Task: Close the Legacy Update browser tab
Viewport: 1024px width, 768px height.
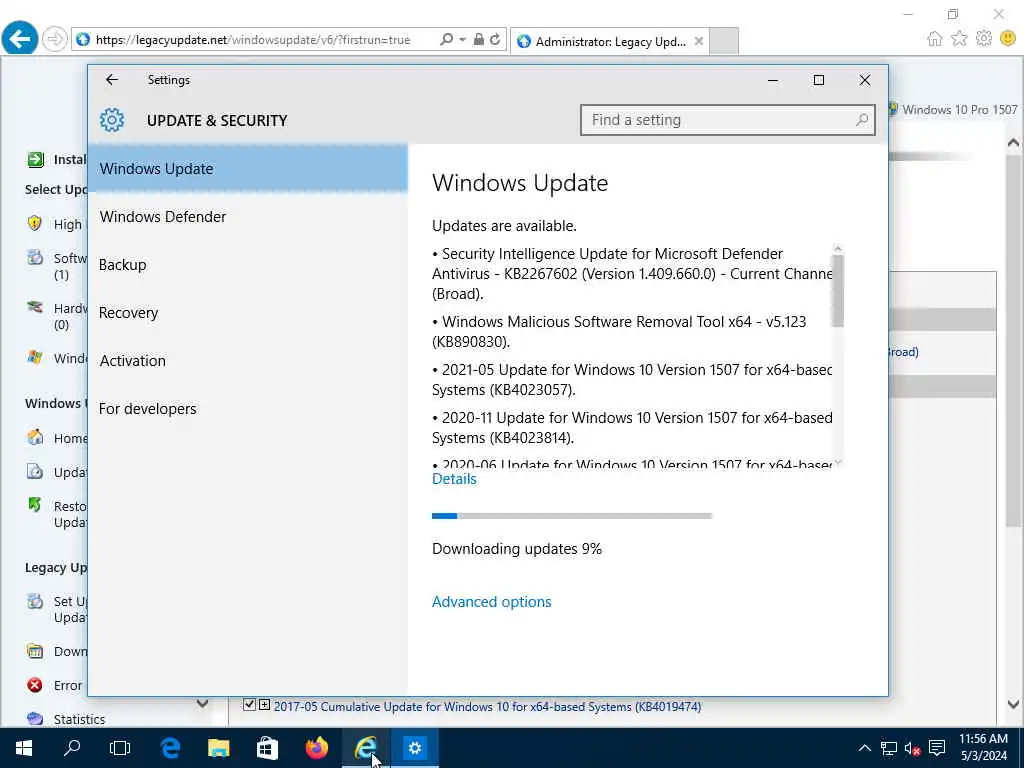Action: coord(699,41)
